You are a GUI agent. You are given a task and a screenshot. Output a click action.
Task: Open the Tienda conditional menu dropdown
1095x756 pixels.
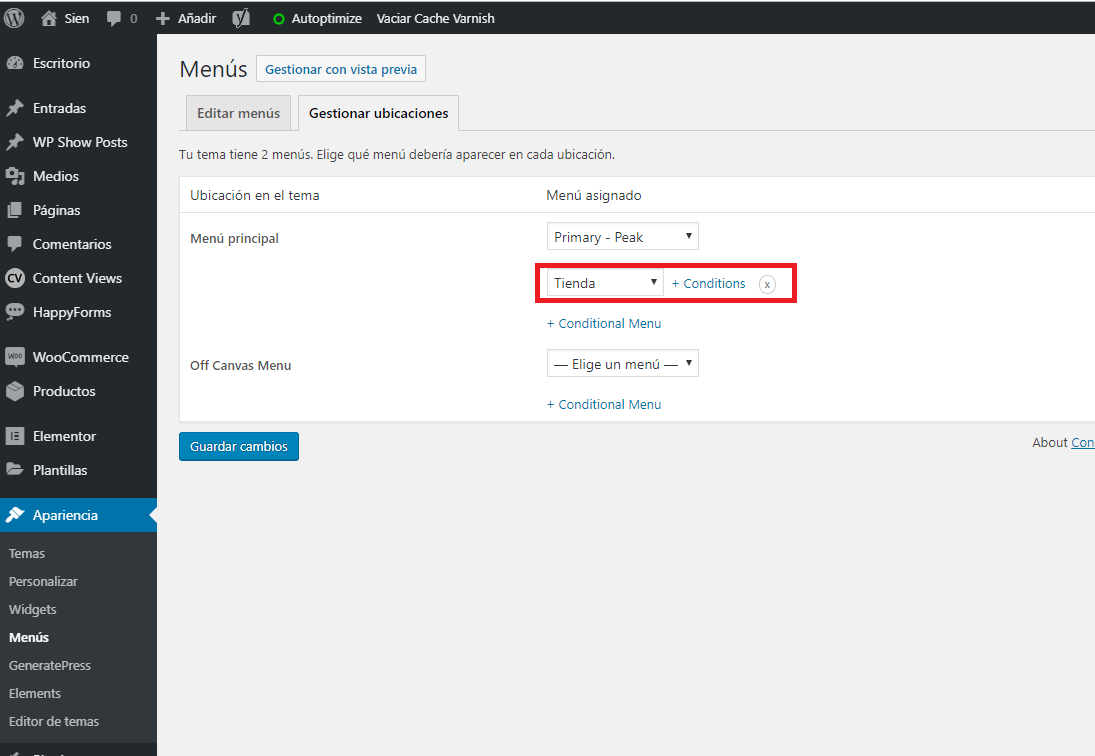pos(605,283)
